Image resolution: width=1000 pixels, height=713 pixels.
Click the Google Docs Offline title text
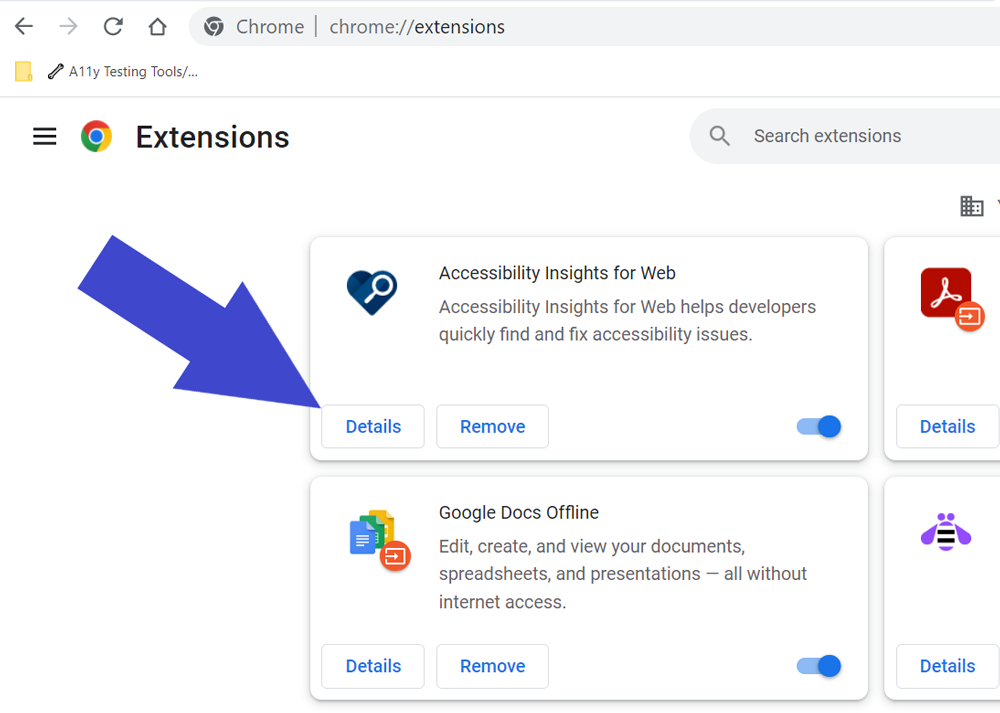tap(518, 512)
